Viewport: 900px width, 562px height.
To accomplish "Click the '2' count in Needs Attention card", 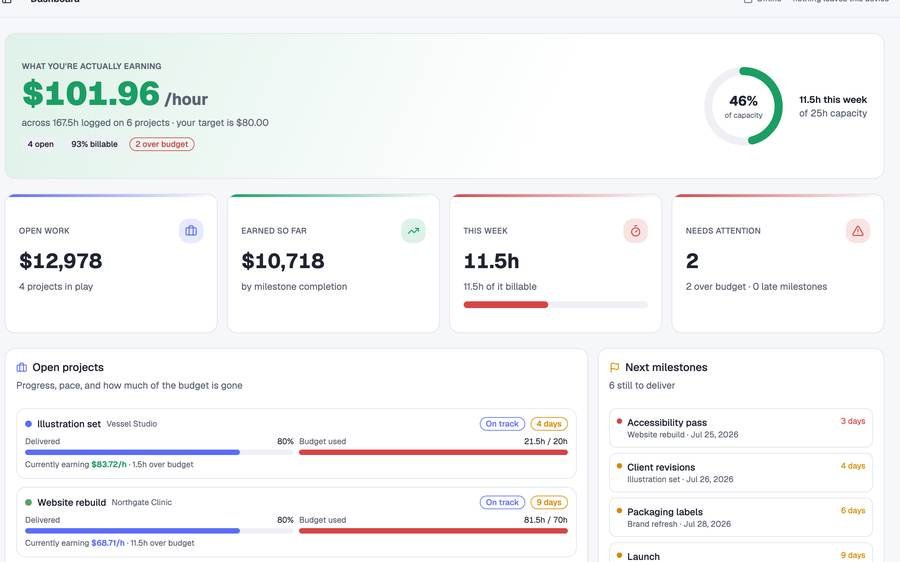I will click(692, 261).
